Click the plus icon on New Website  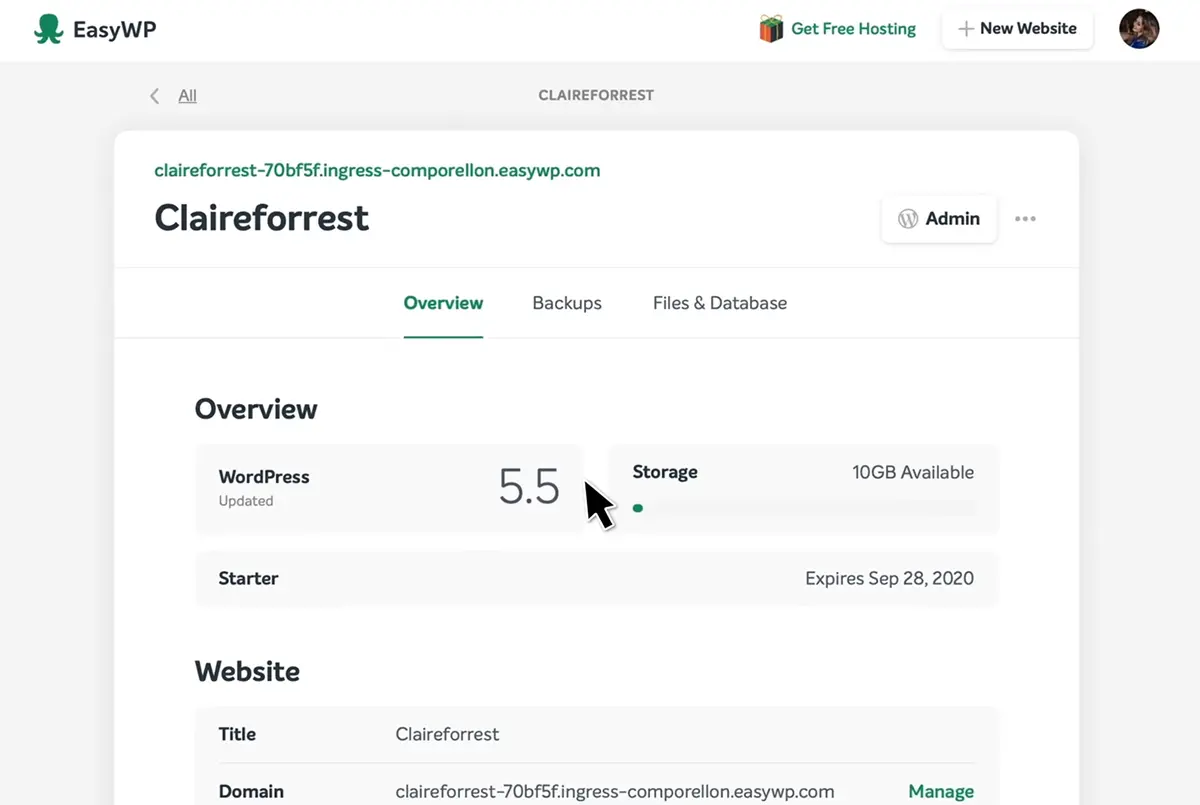pyautogui.click(x=963, y=29)
